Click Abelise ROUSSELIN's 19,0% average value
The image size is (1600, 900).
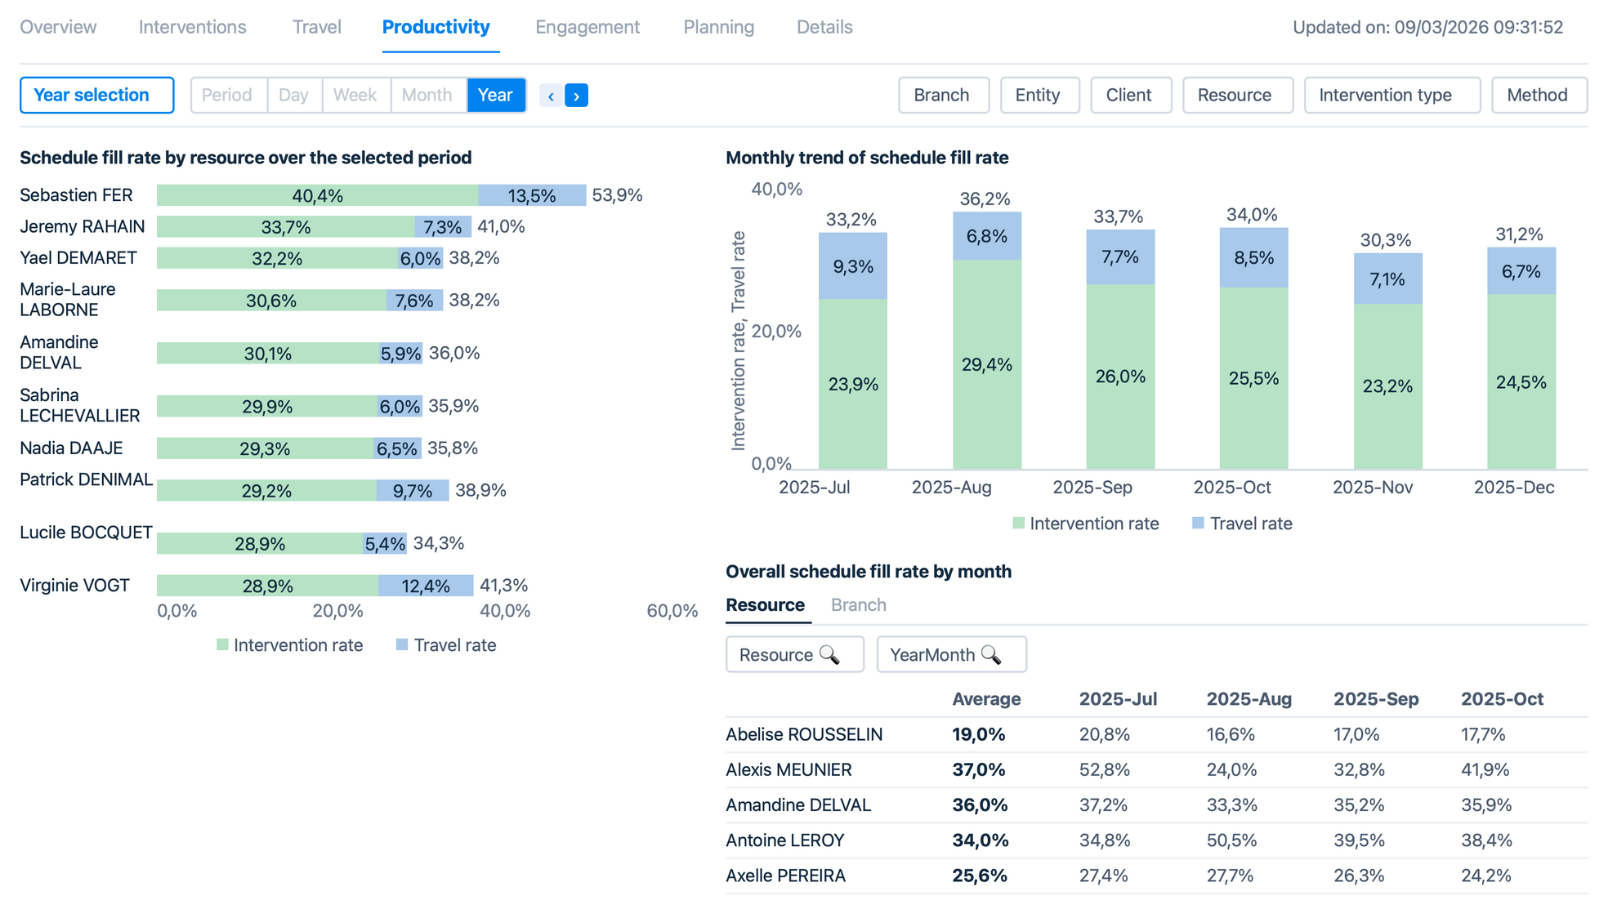tap(979, 734)
